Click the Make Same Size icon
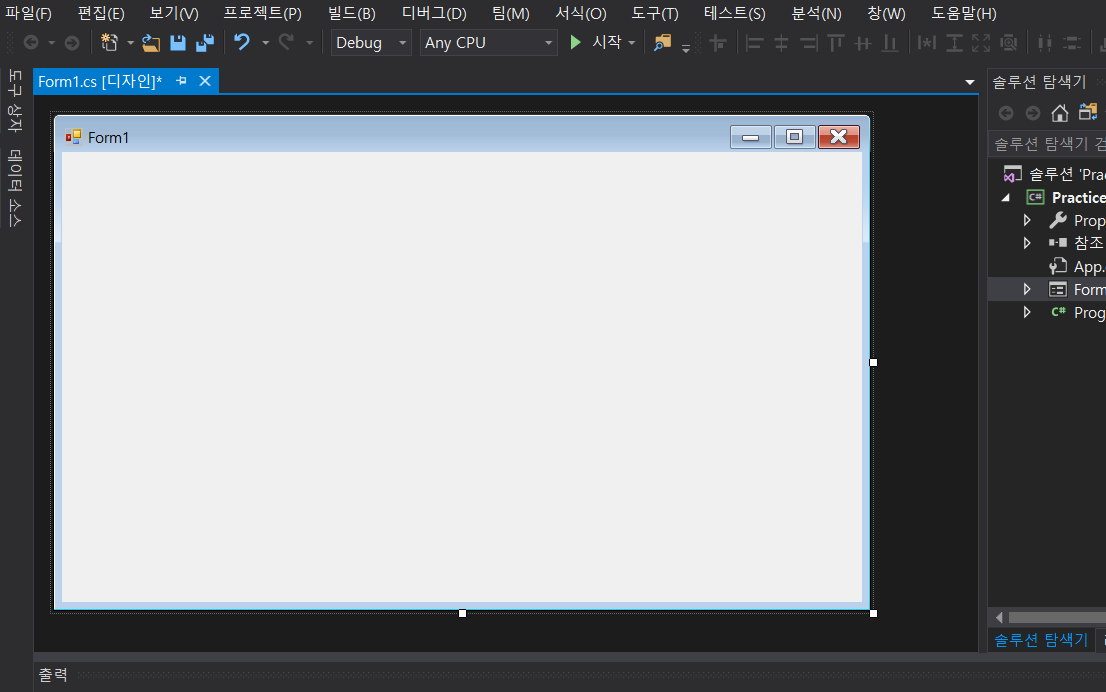 point(981,43)
